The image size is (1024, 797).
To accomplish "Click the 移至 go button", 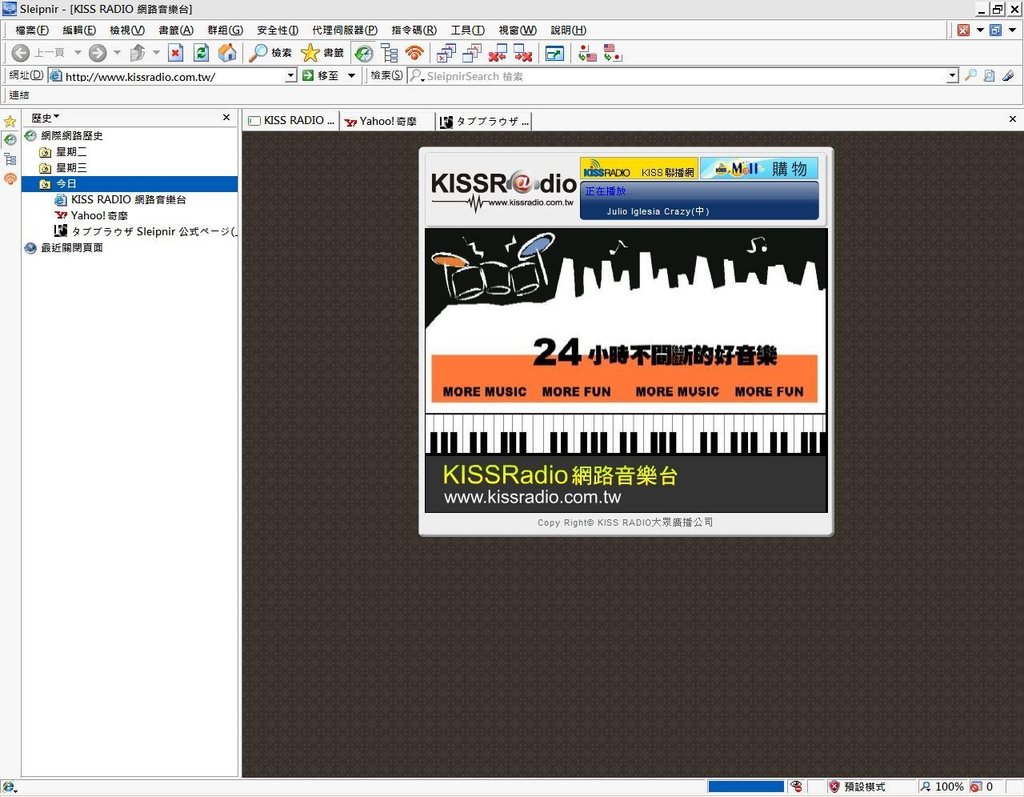I will pos(321,76).
